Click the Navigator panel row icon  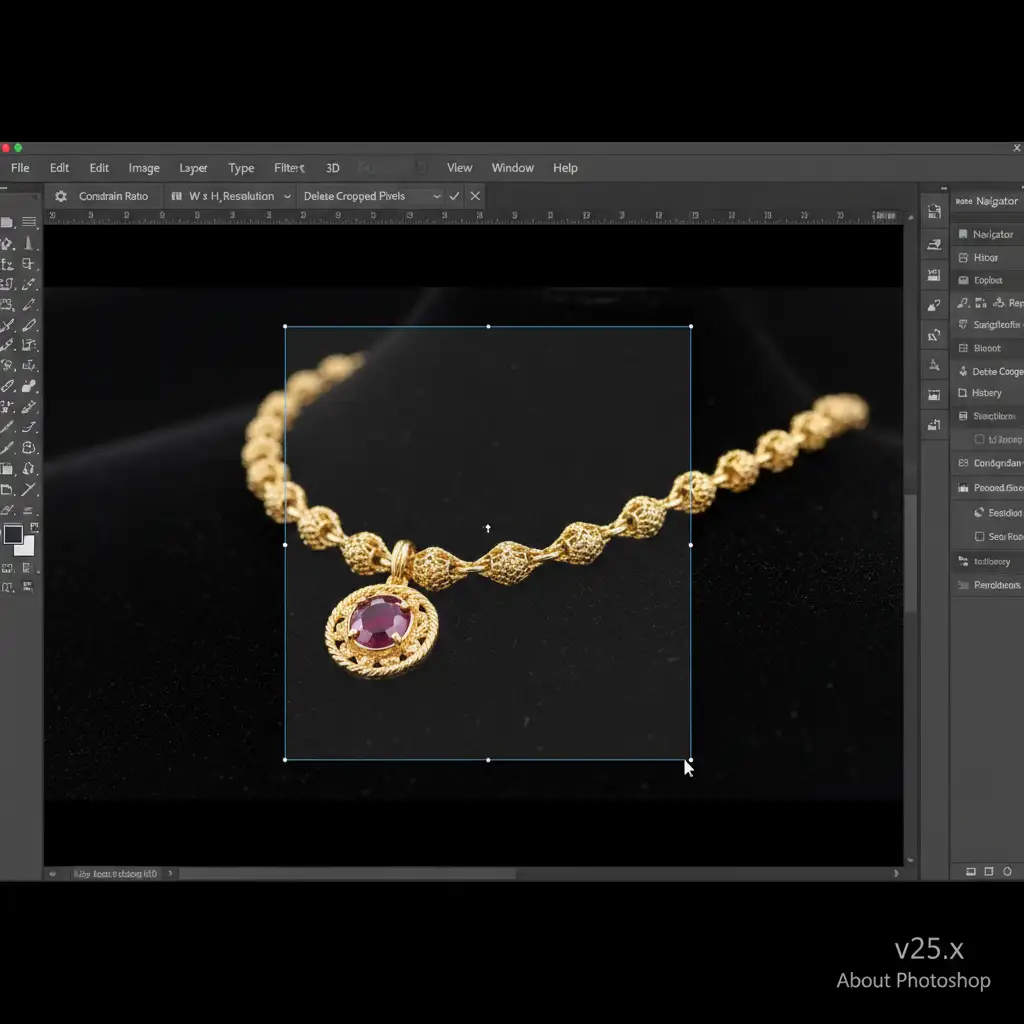click(x=963, y=234)
